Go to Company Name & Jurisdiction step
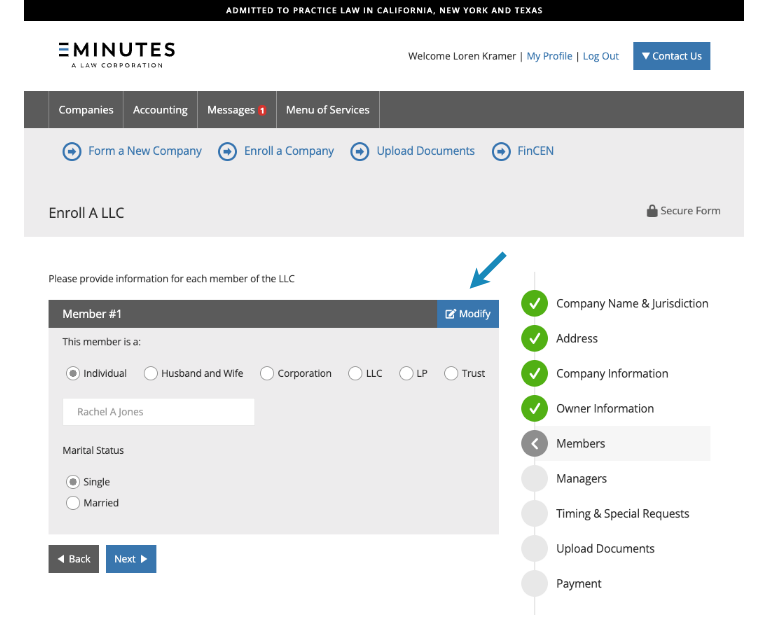This screenshot has height=643, width=768. pos(632,304)
